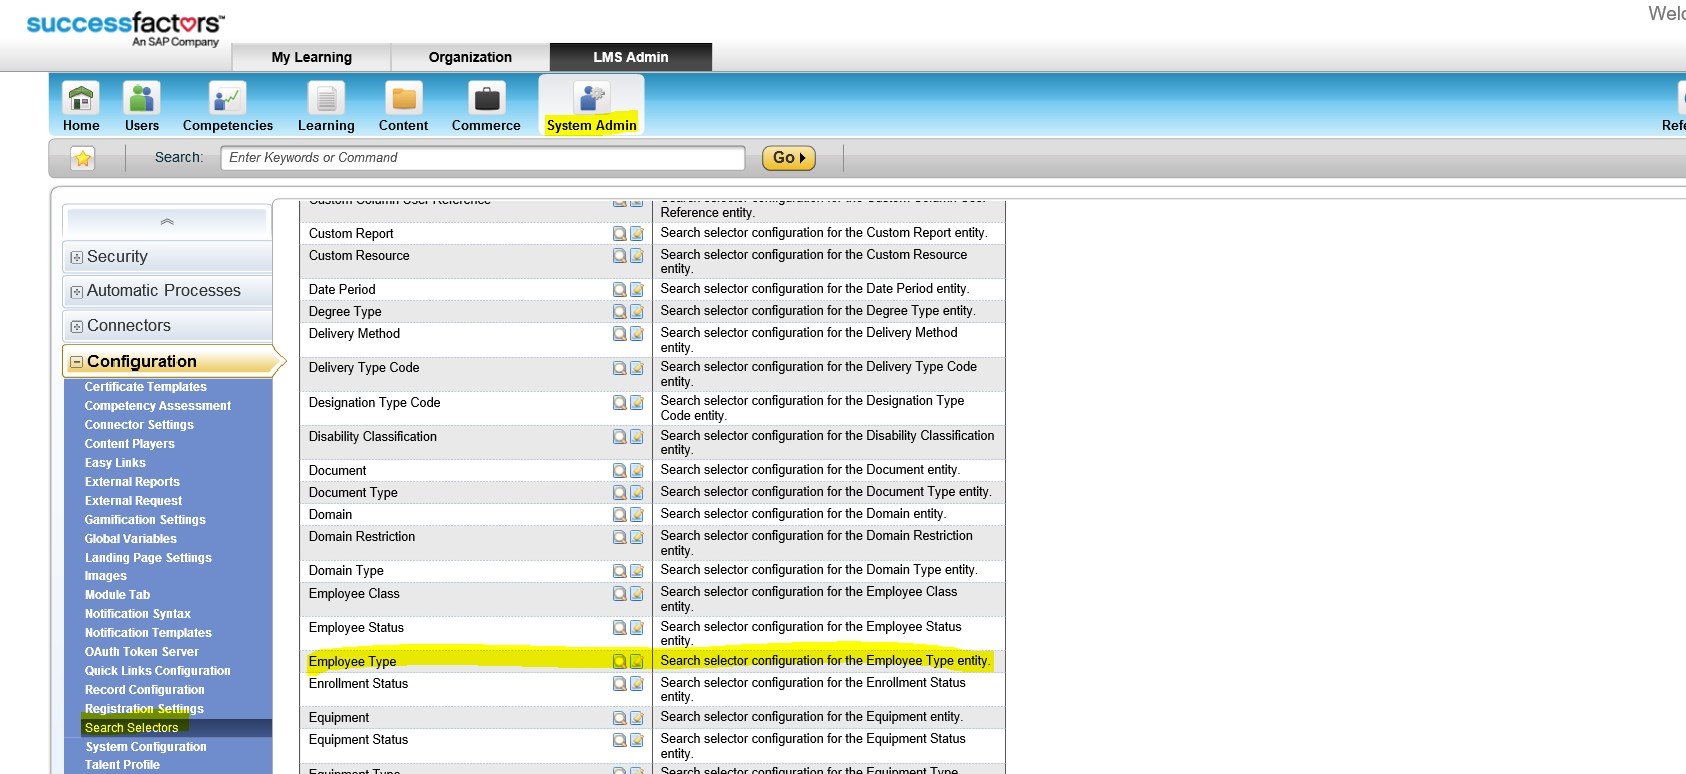
Task: Focus the Enter Keywords or Command field
Action: point(483,158)
